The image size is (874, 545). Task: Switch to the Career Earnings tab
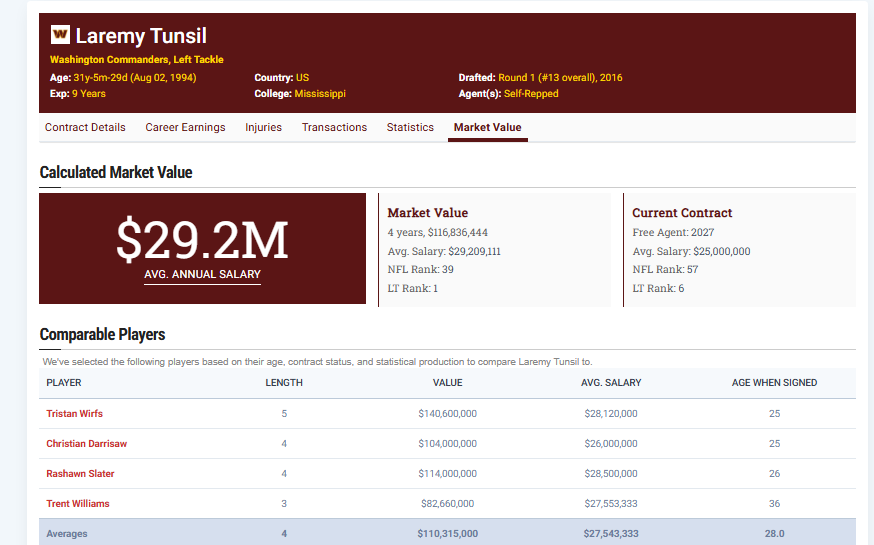pos(185,127)
